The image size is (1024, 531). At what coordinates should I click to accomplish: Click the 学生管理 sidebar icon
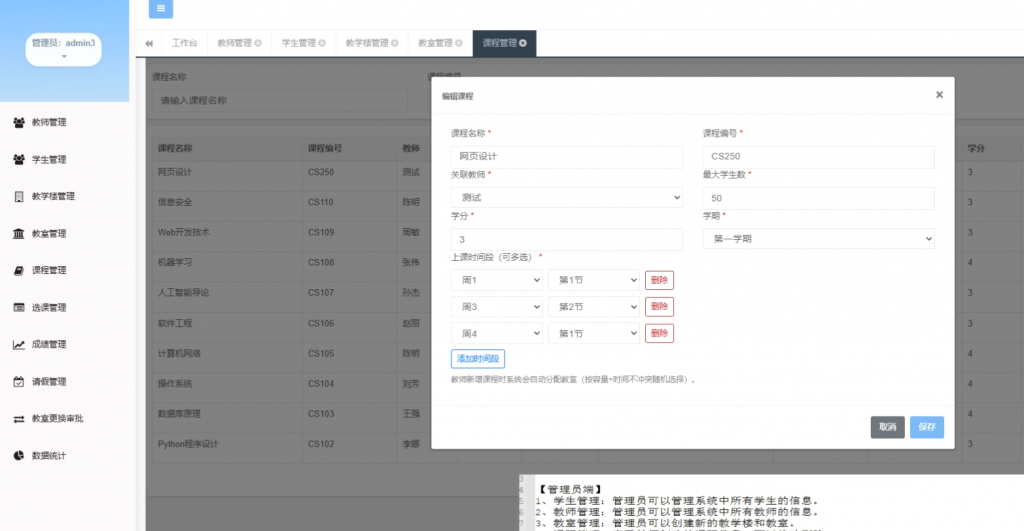[x=19, y=159]
